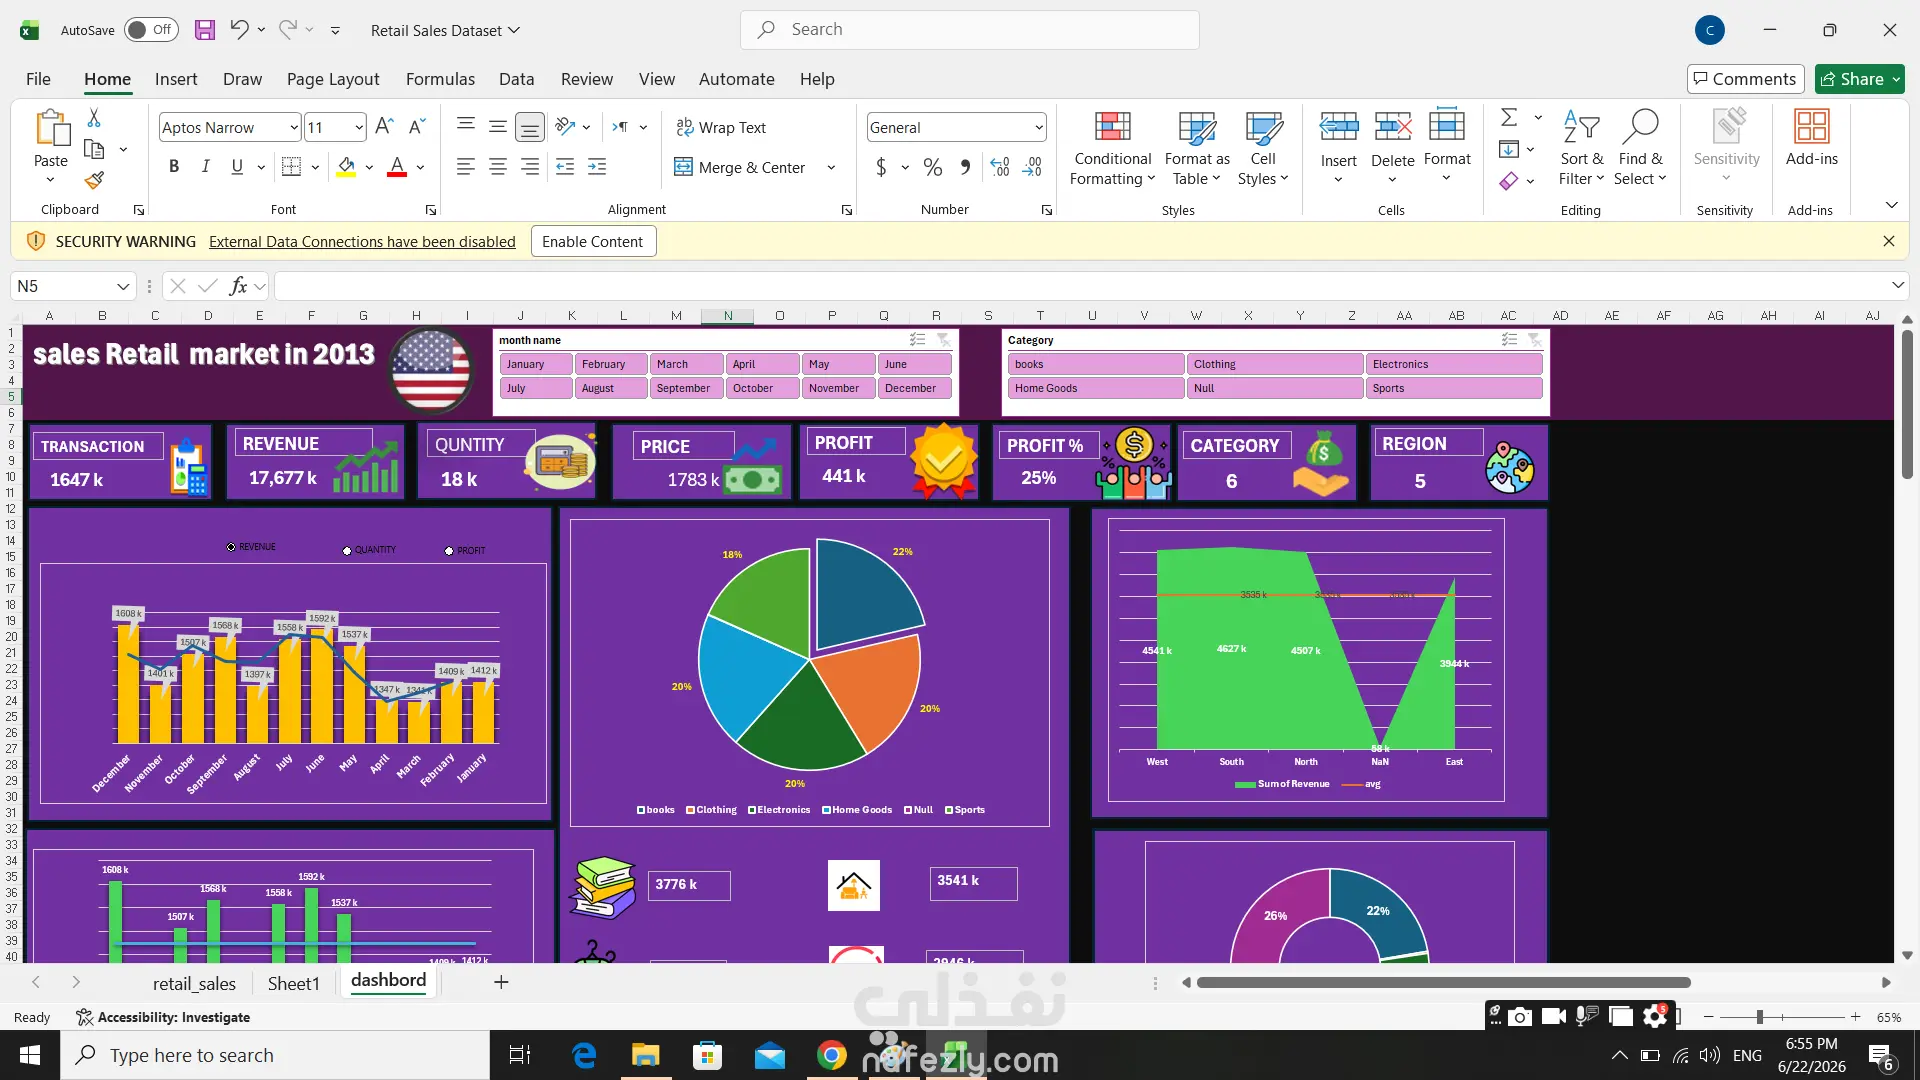Open Sort & Filter options
The image size is (1920, 1080).
(1581, 148)
